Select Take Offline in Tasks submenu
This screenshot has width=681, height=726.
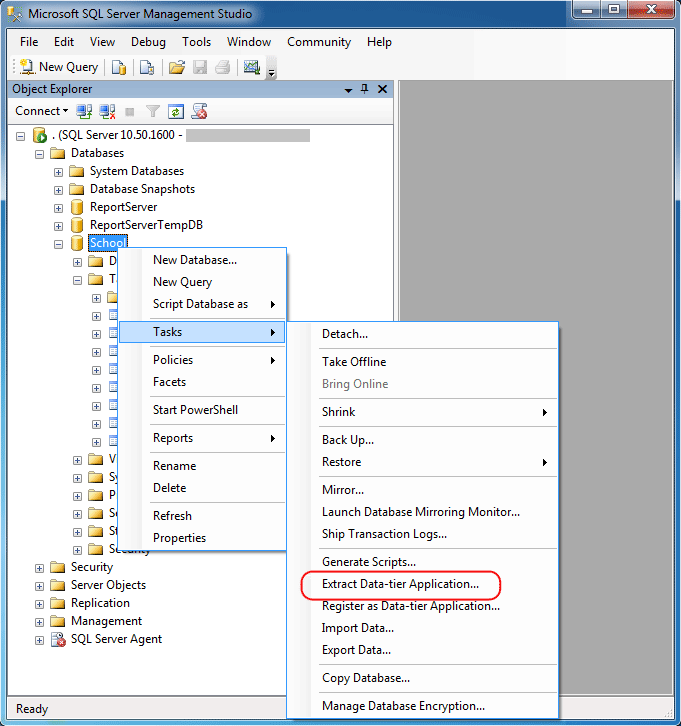[x=423, y=362]
